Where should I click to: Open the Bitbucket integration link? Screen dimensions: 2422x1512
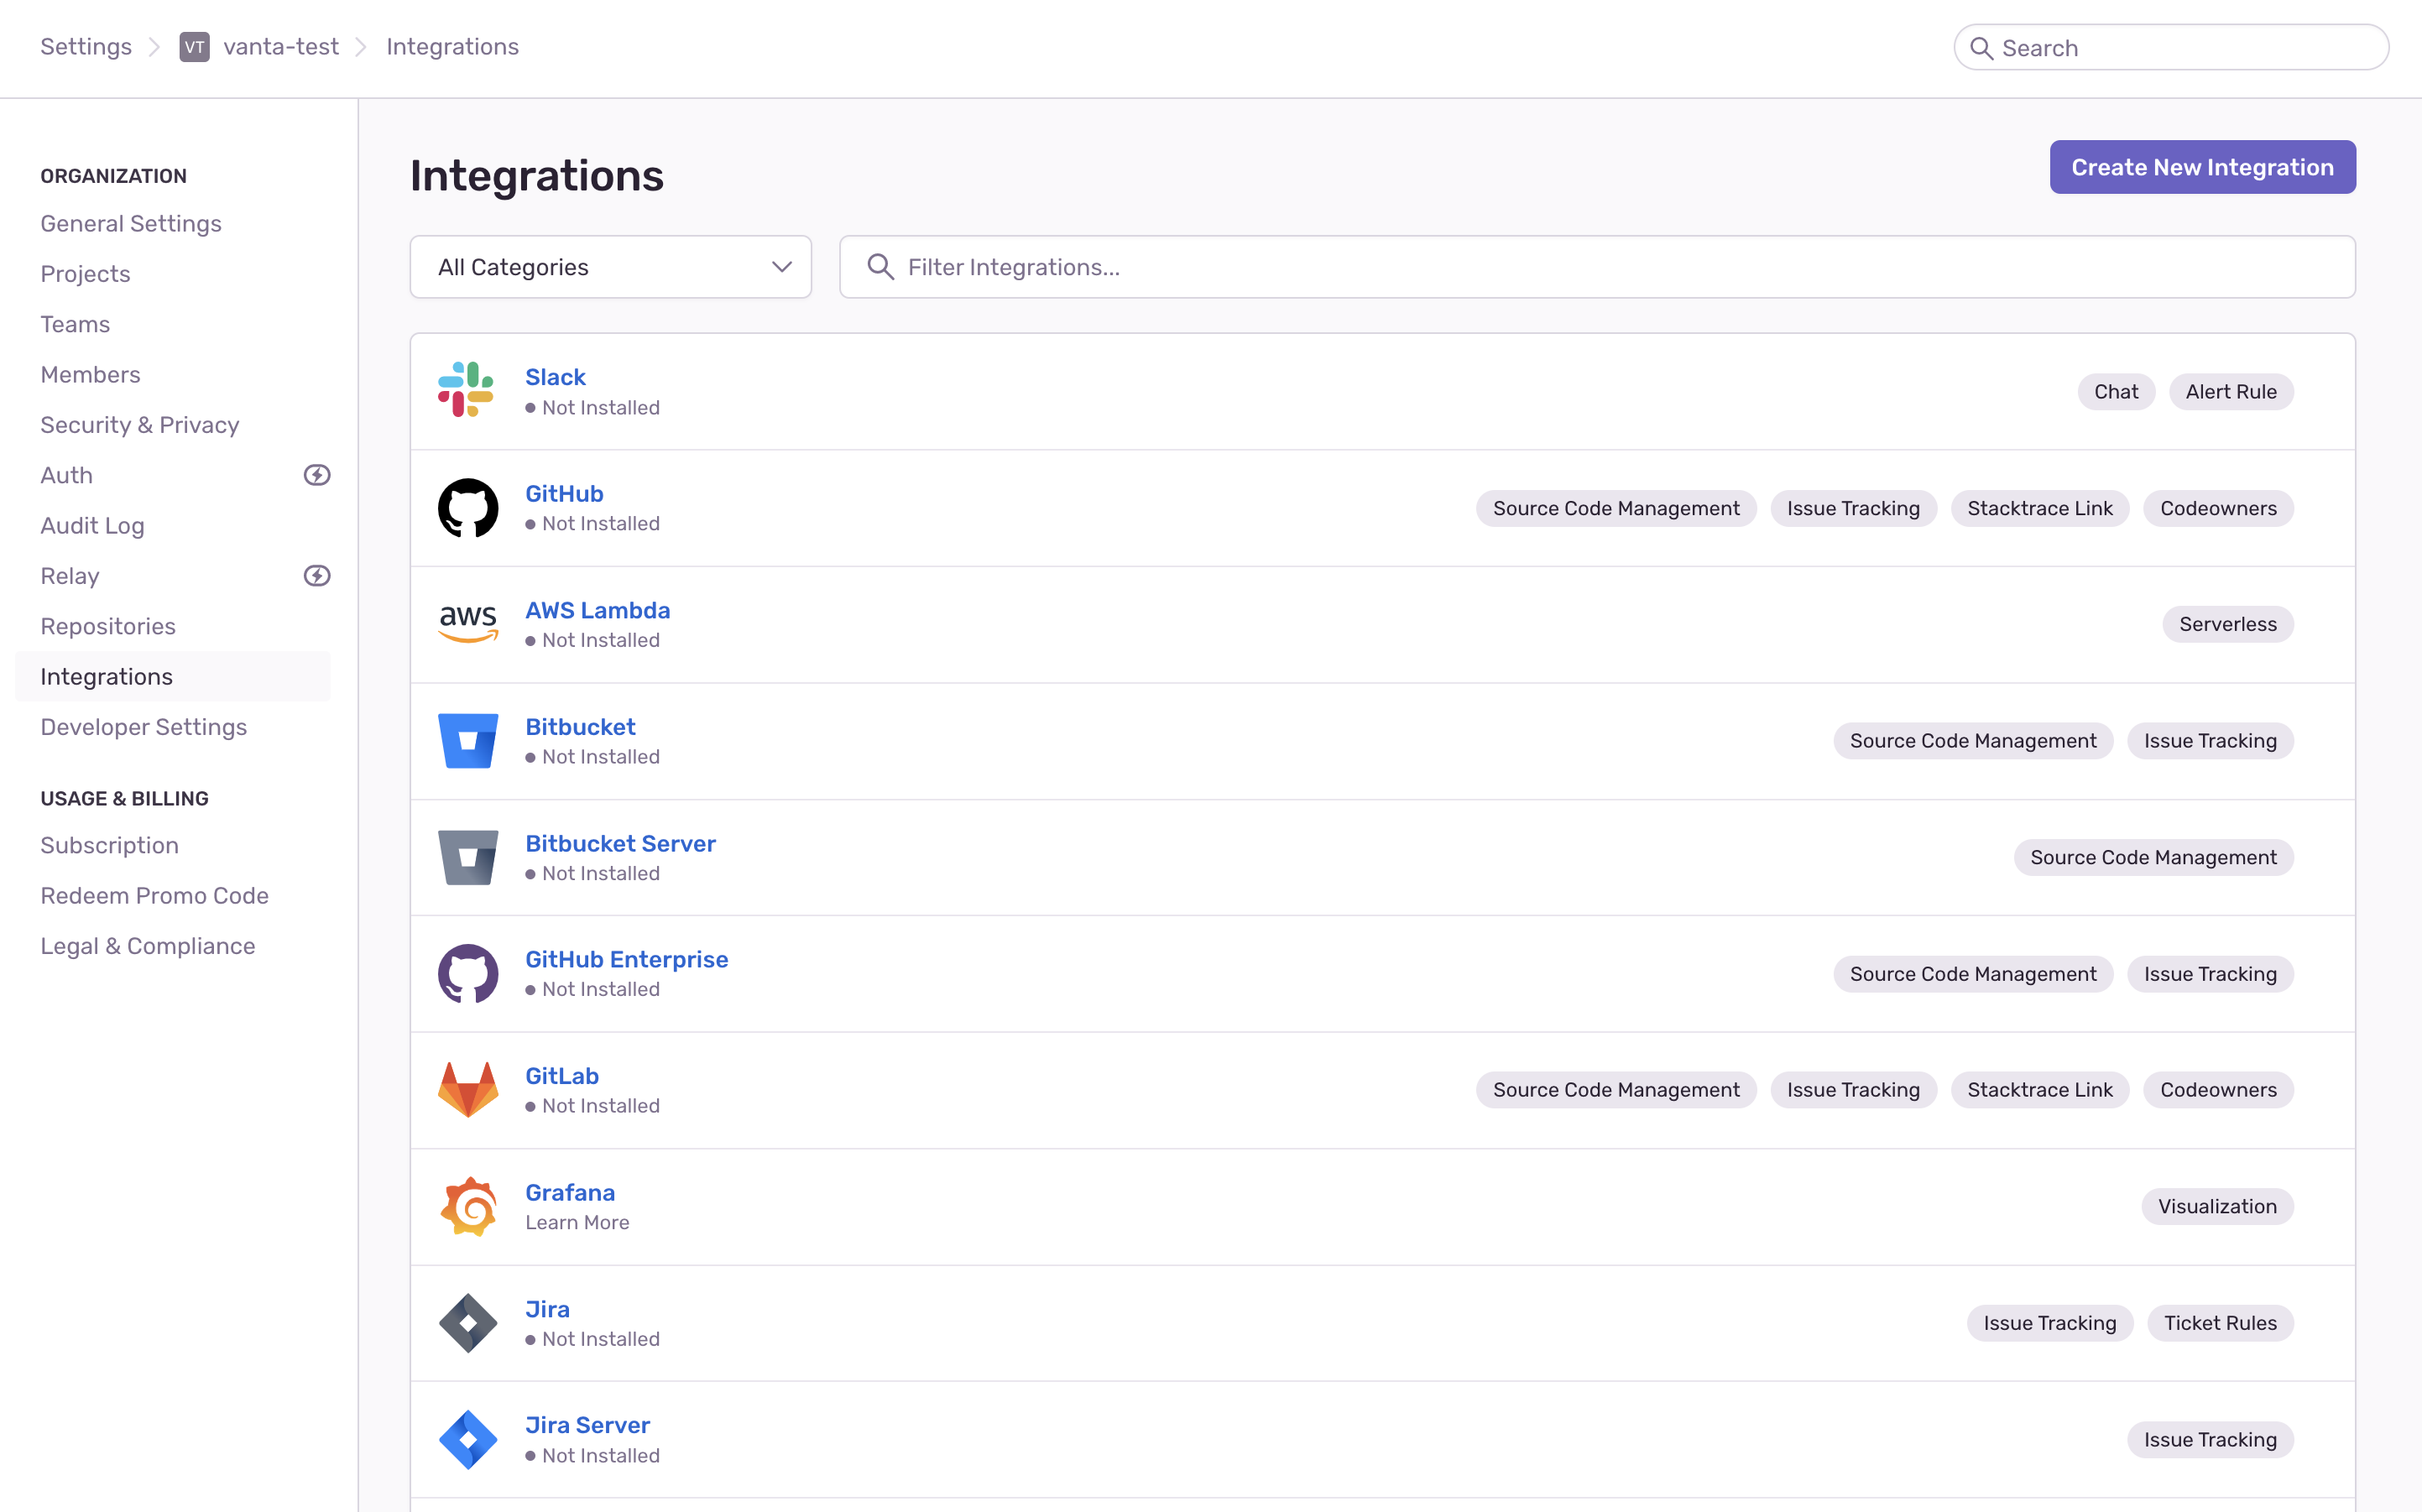tap(580, 727)
